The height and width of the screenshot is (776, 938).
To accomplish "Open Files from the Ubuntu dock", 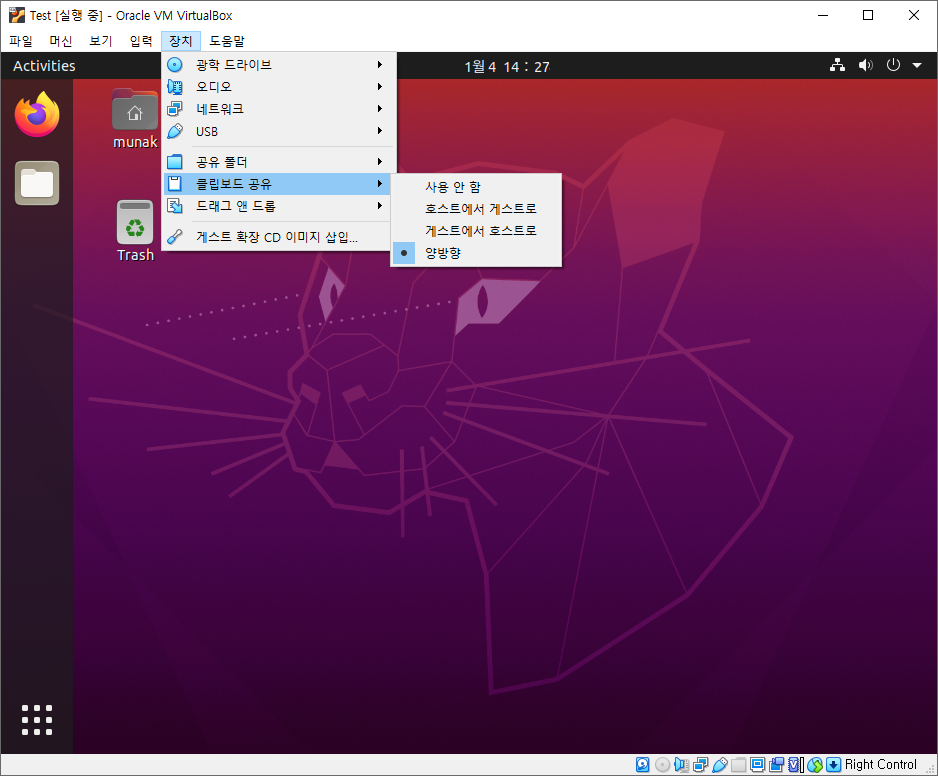I will point(37,183).
